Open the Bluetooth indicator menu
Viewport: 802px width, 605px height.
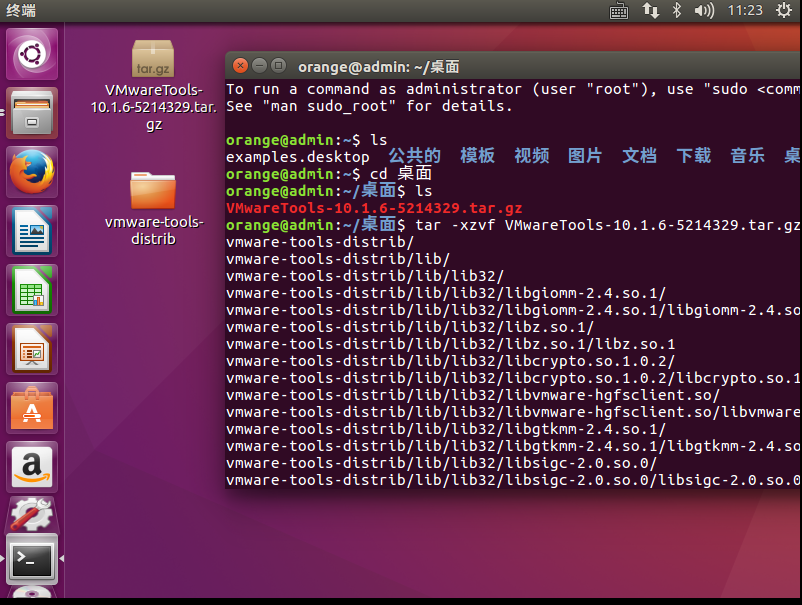tap(677, 10)
